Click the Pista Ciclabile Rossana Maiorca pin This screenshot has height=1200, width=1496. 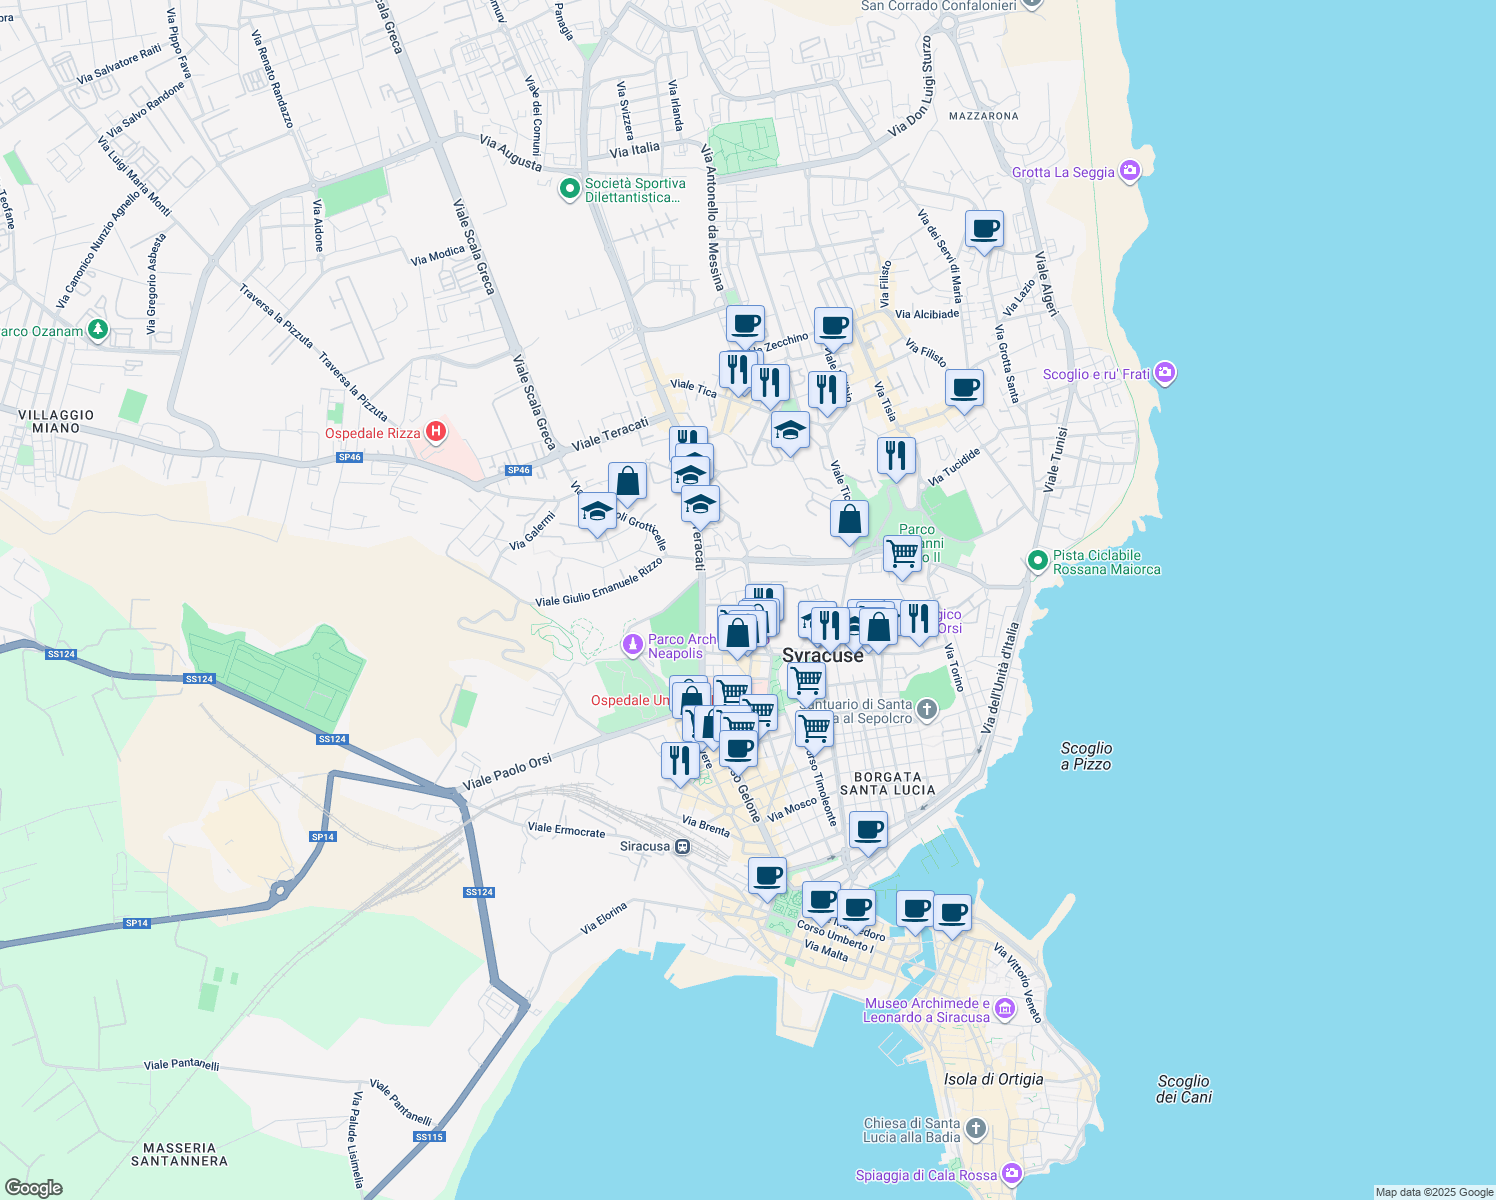(1038, 561)
